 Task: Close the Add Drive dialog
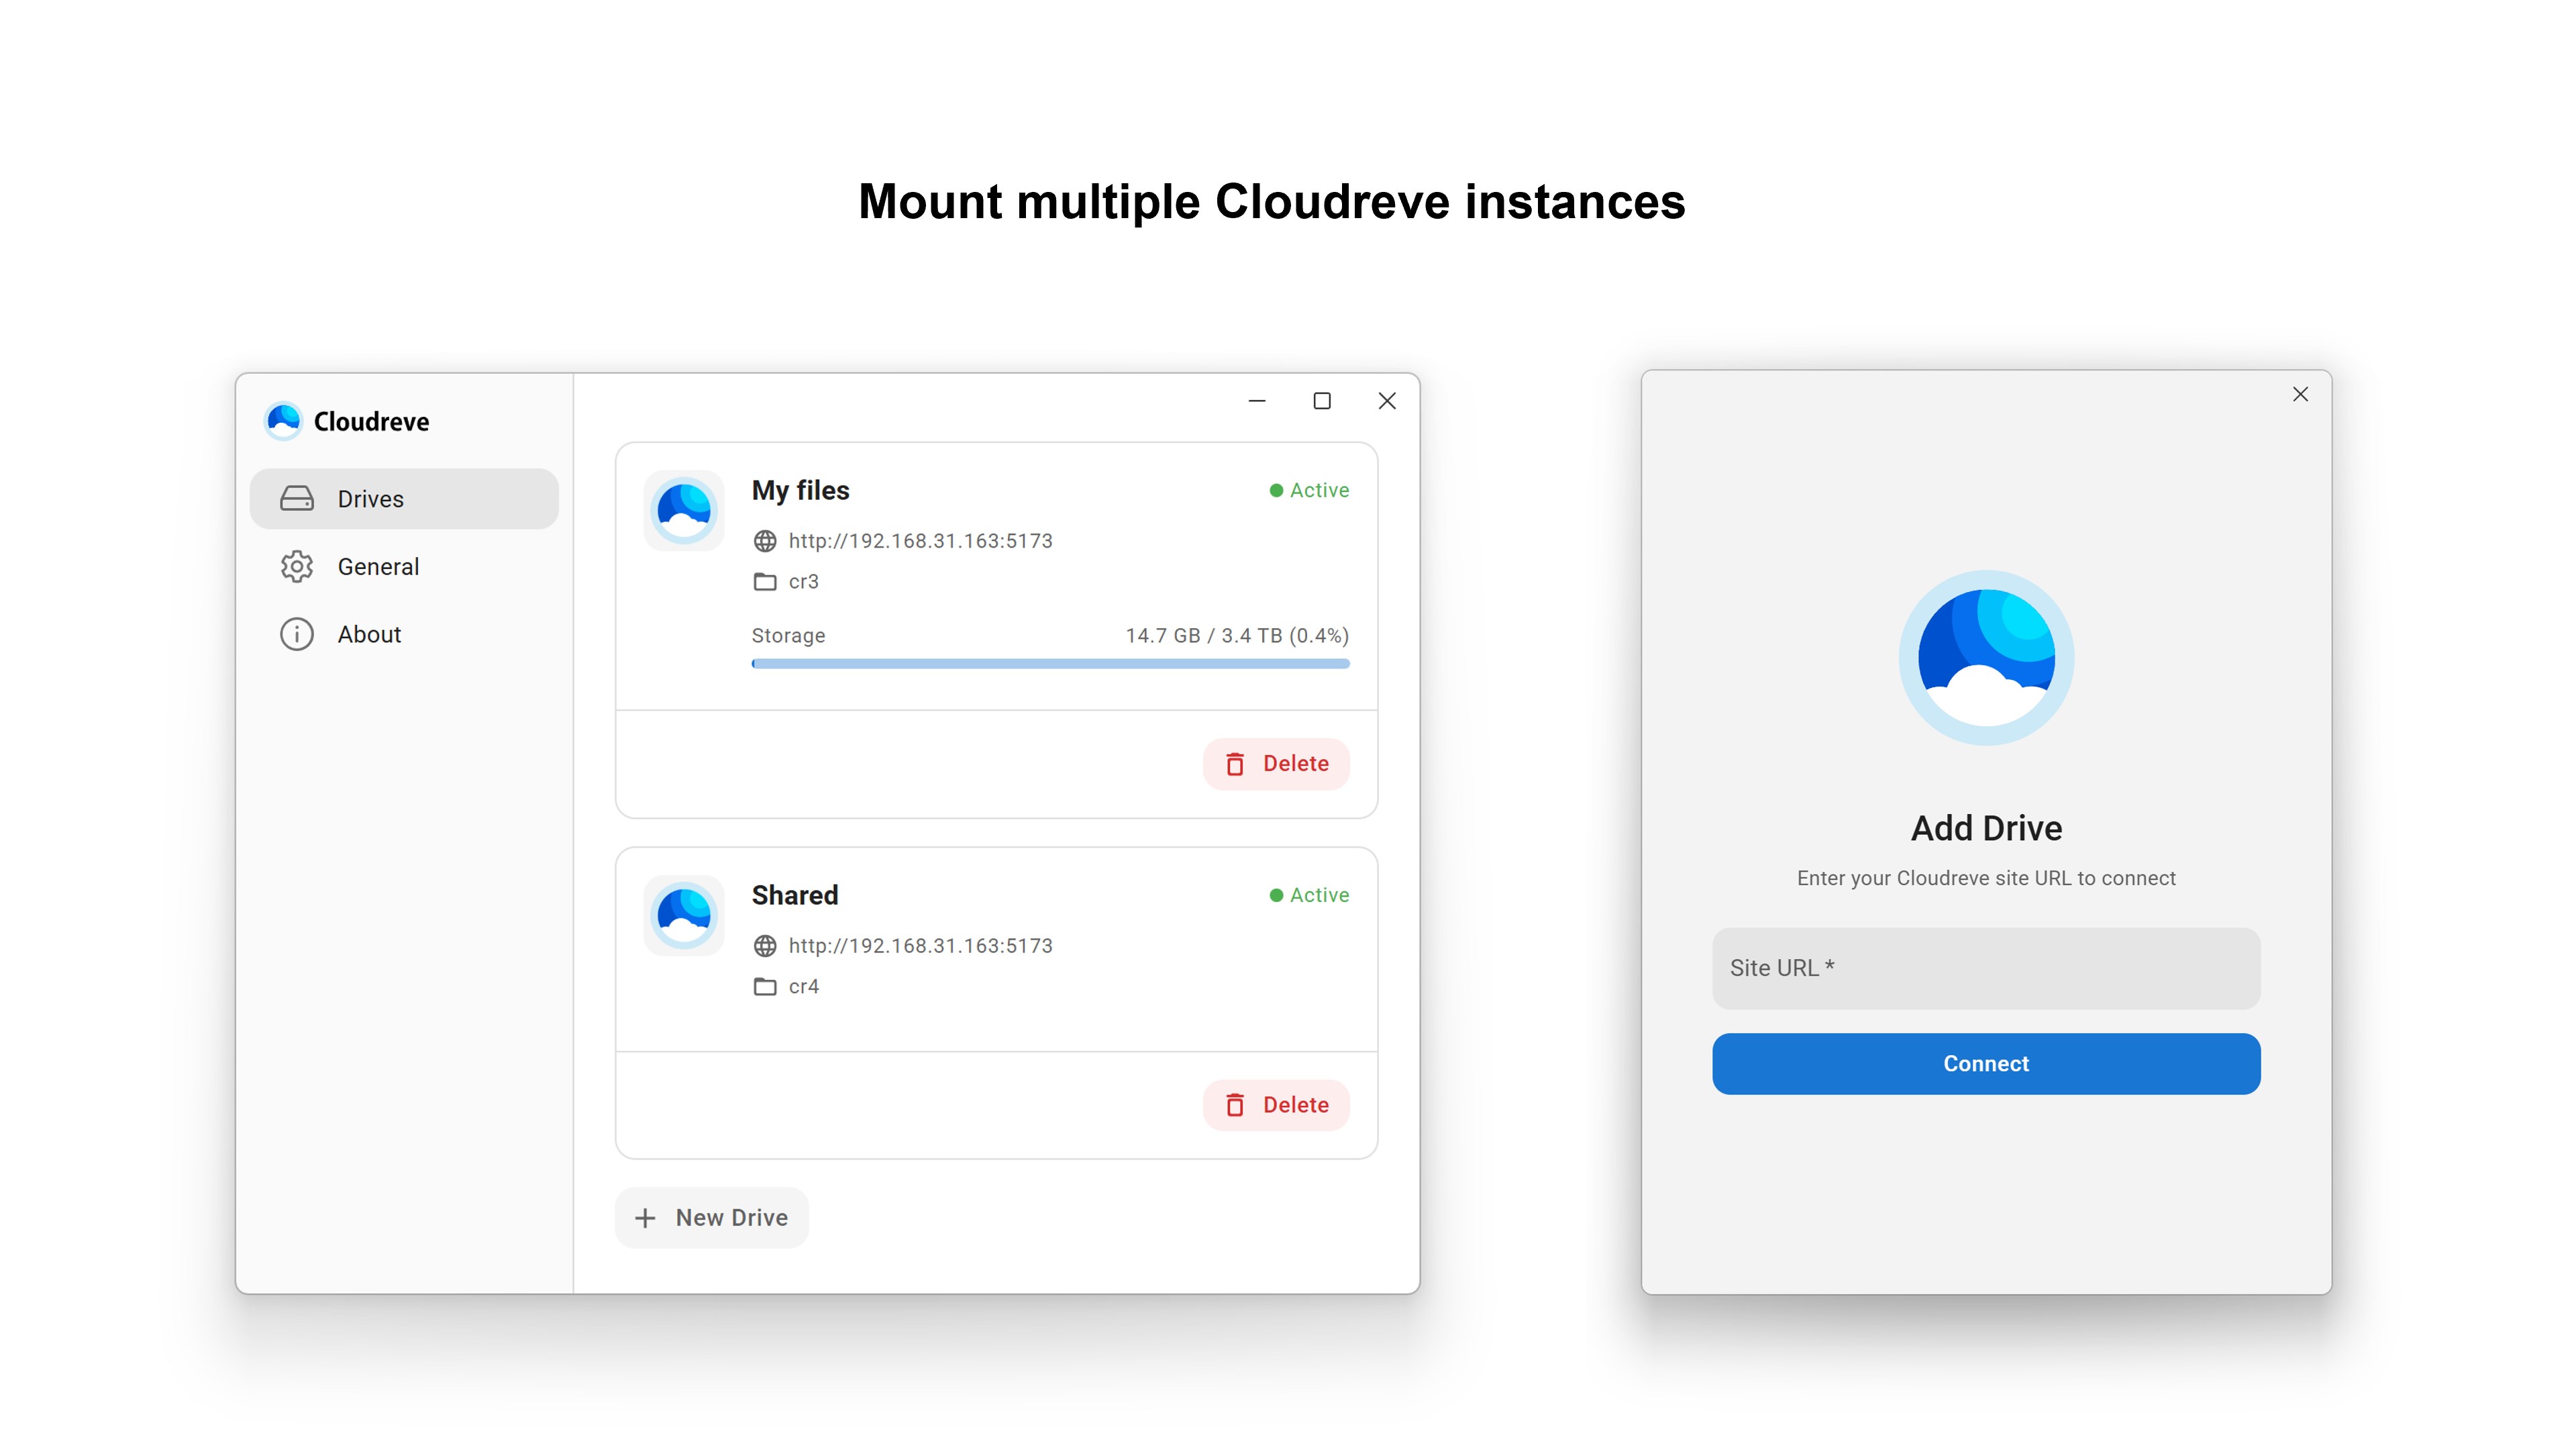pyautogui.click(x=2300, y=395)
